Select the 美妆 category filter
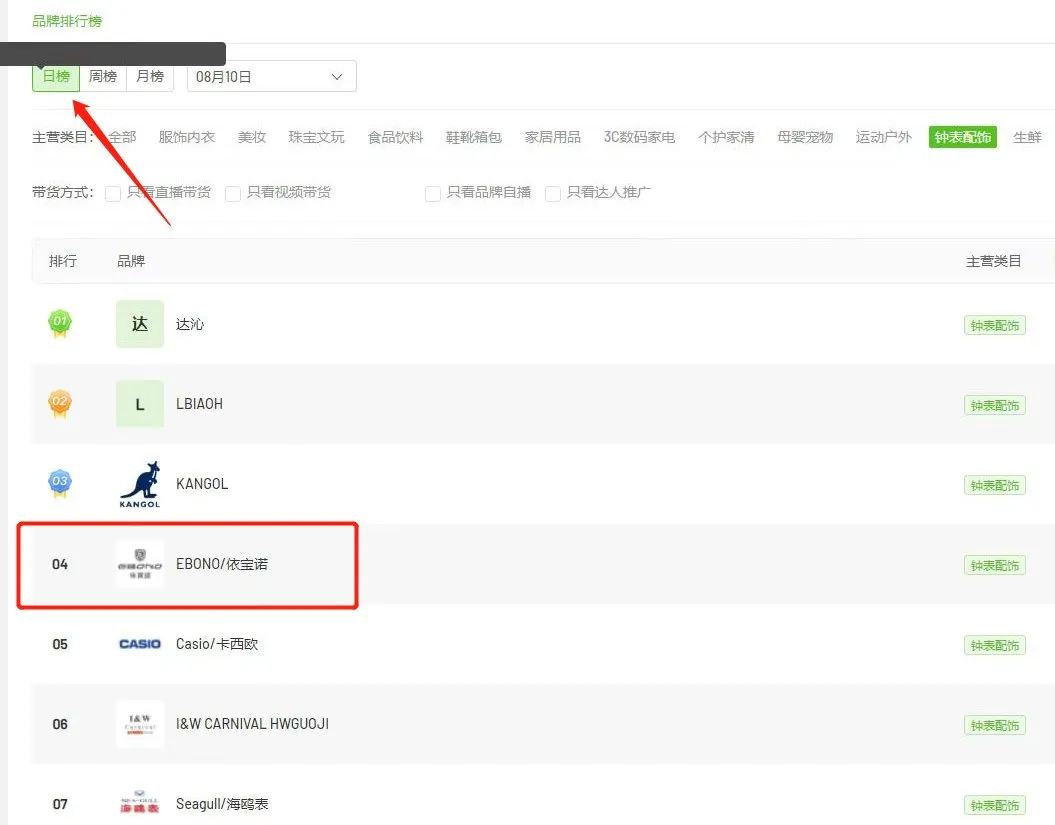Viewport: 1055px width, 825px height. pos(252,137)
